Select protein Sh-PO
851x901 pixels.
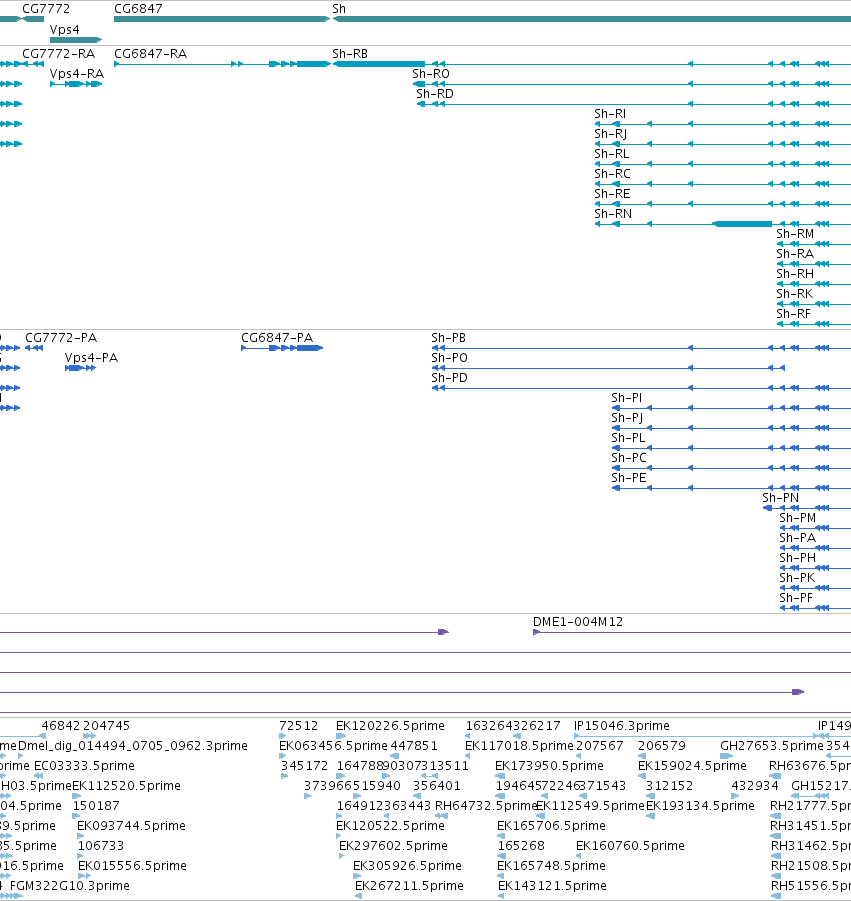(x=449, y=358)
